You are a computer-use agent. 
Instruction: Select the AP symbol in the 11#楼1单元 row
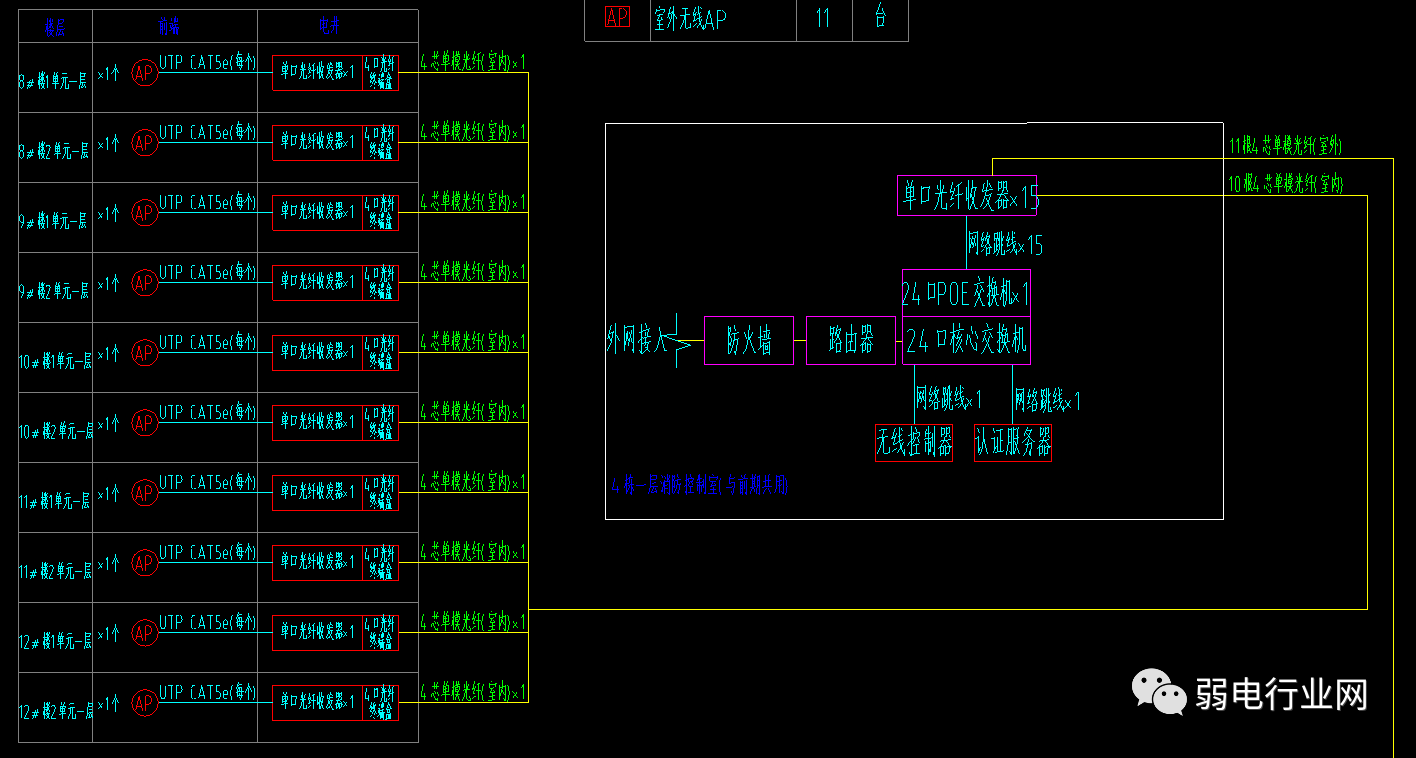click(145, 493)
